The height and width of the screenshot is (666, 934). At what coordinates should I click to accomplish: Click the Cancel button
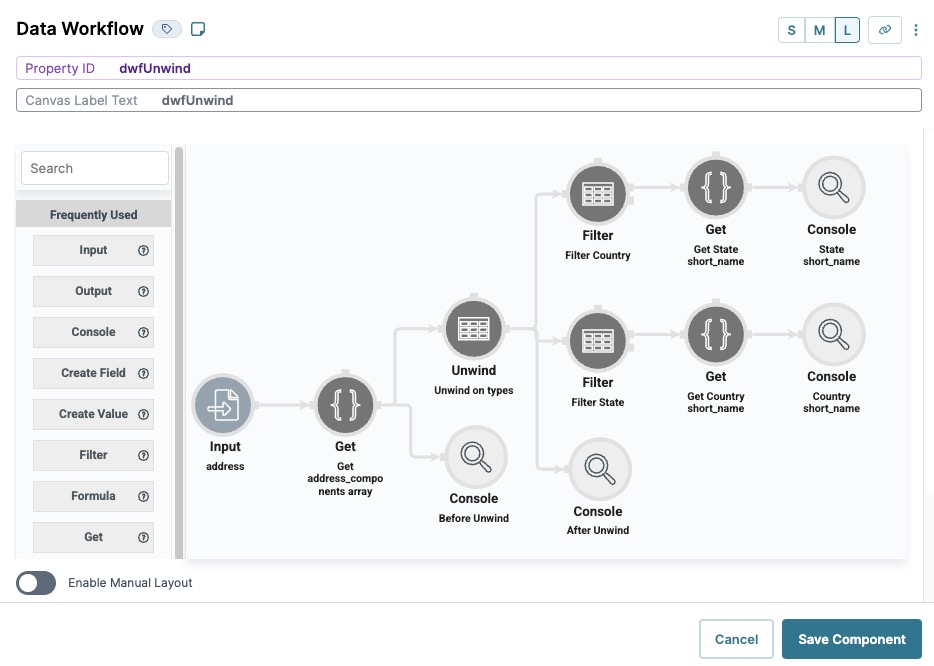(736, 639)
